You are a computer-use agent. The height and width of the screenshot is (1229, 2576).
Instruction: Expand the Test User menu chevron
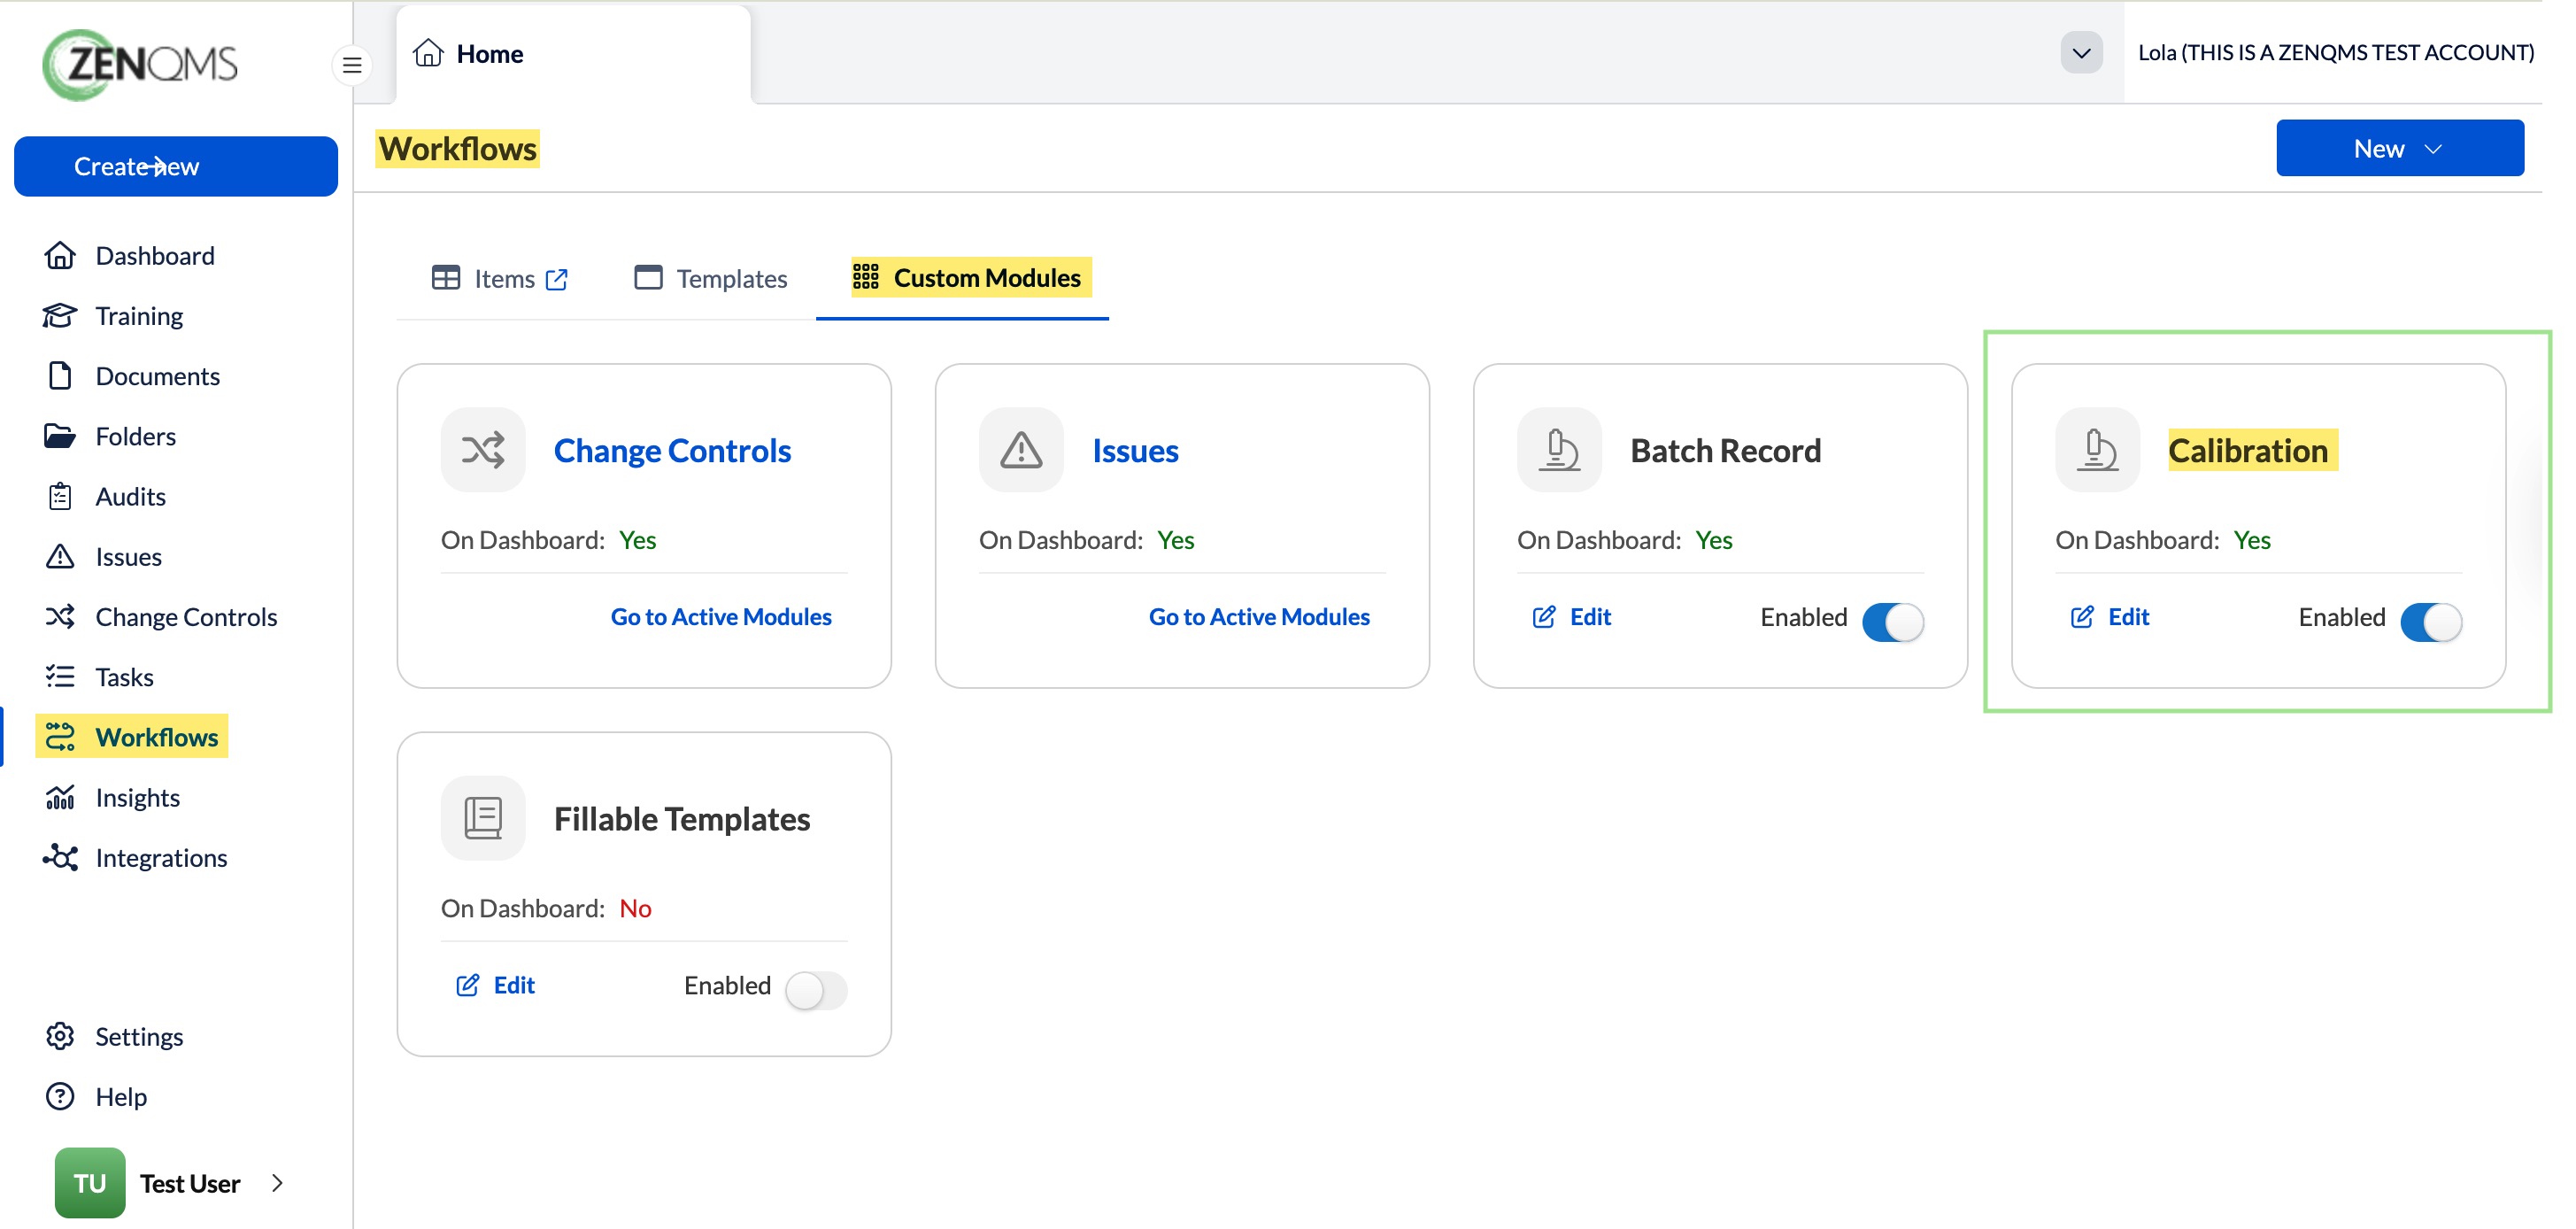[x=277, y=1182]
